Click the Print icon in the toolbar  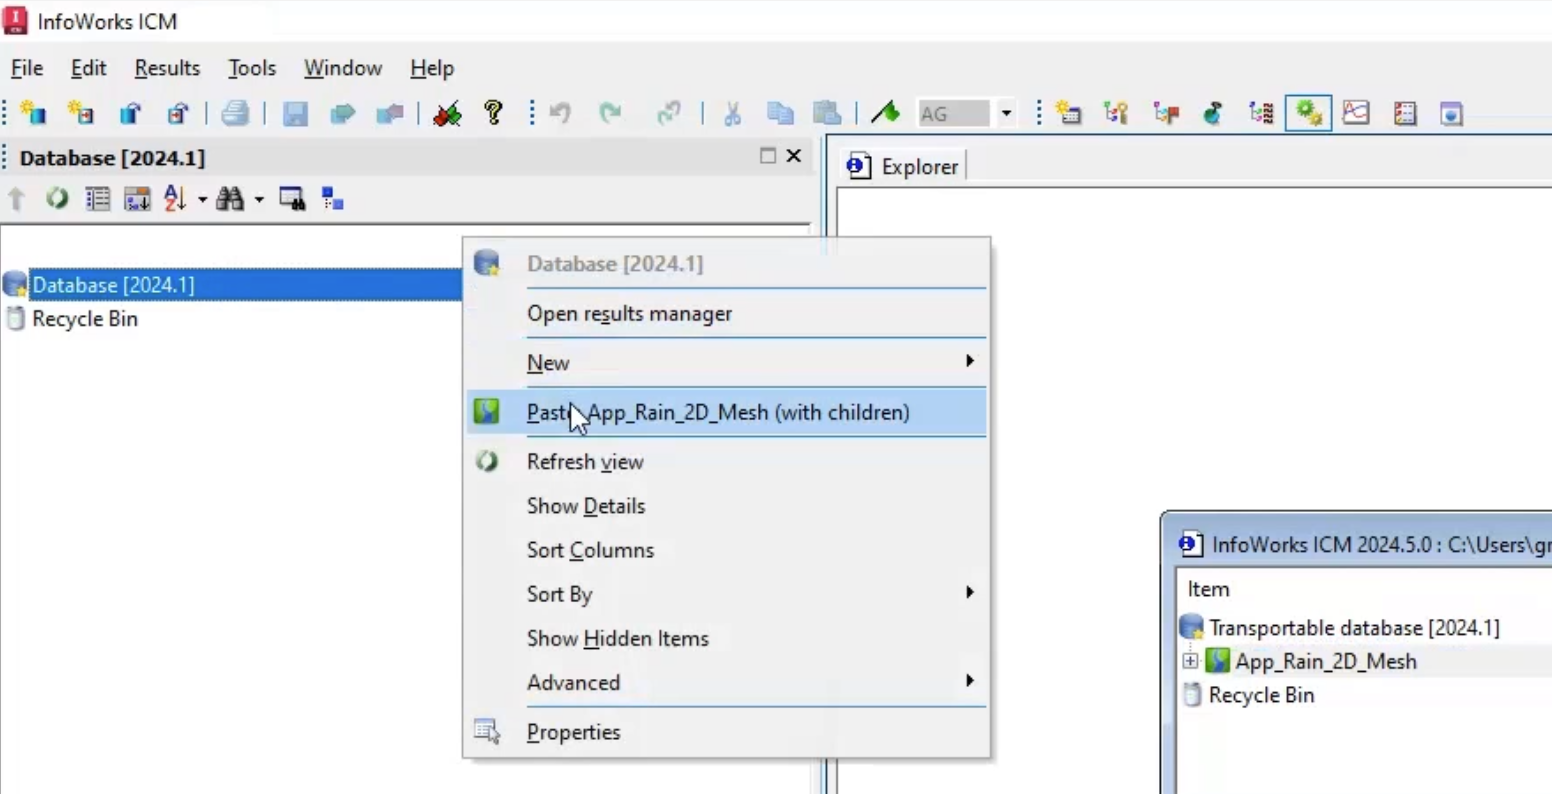click(x=235, y=113)
